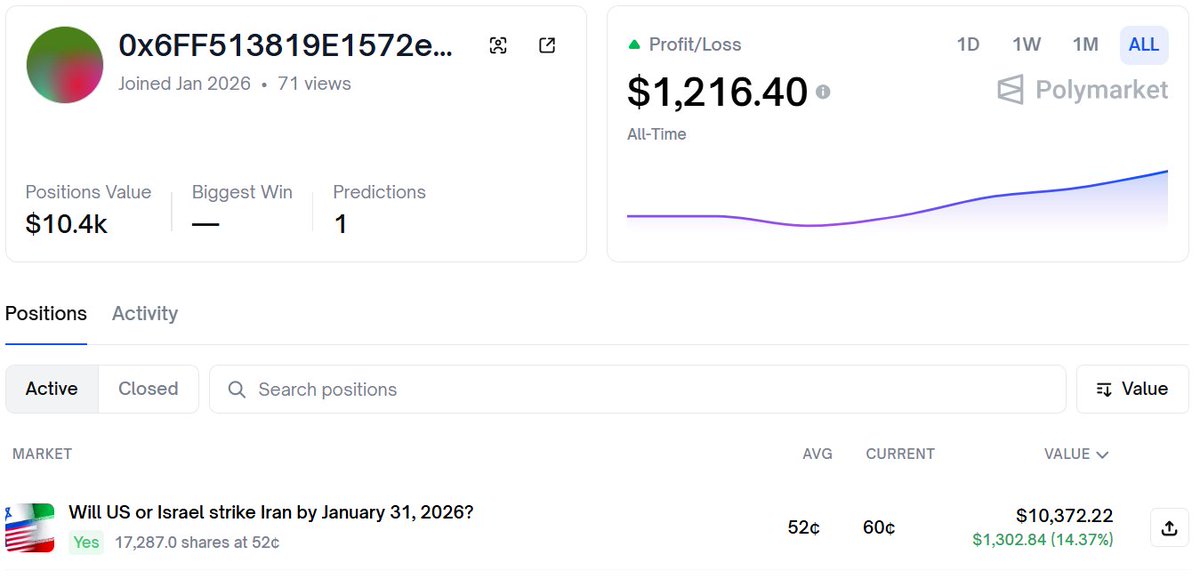Open the Positions tab
This screenshot has height=587, width=1200.
click(x=46, y=313)
